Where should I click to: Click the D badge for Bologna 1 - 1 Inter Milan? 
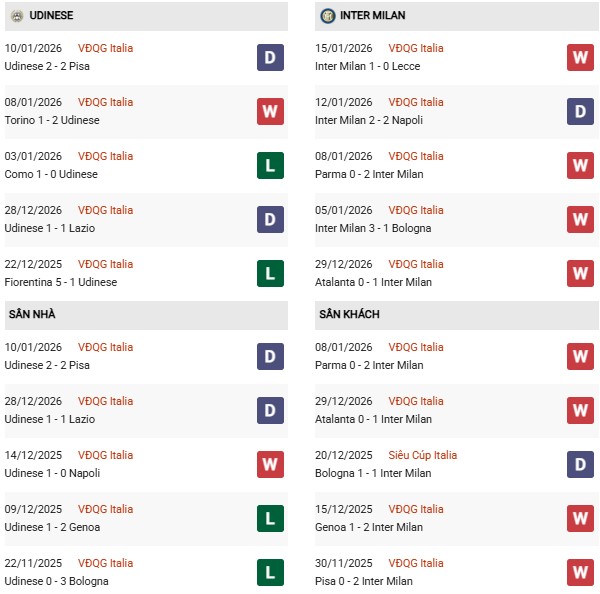(x=580, y=464)
